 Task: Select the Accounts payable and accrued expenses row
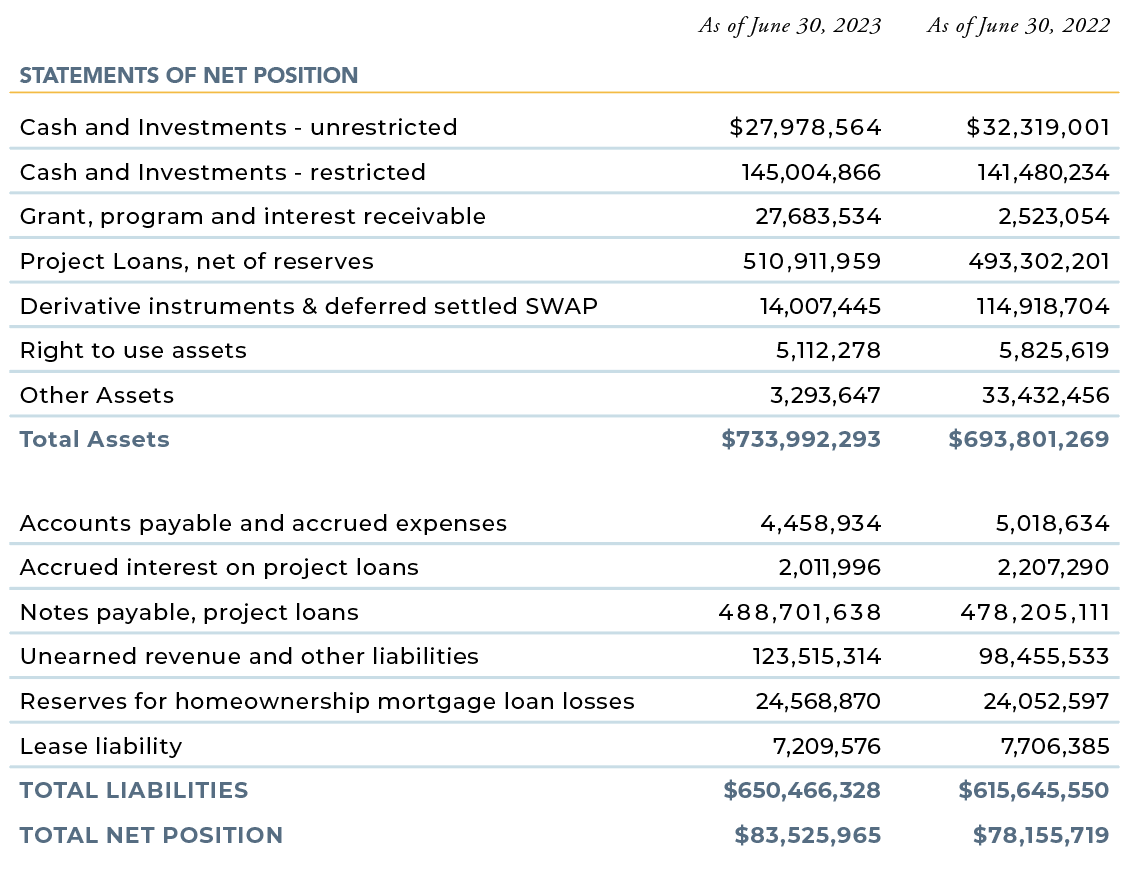click(262, 523)
